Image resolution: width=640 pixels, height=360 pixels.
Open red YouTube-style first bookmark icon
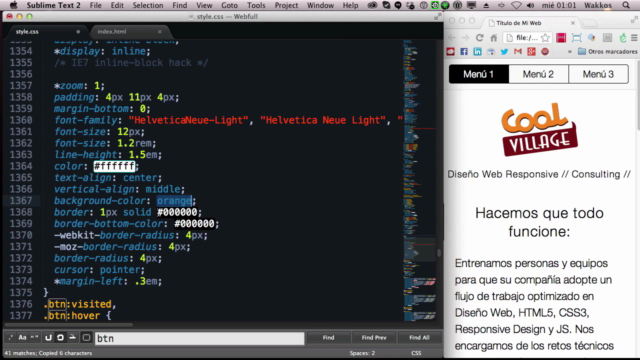tap(451, 51)
